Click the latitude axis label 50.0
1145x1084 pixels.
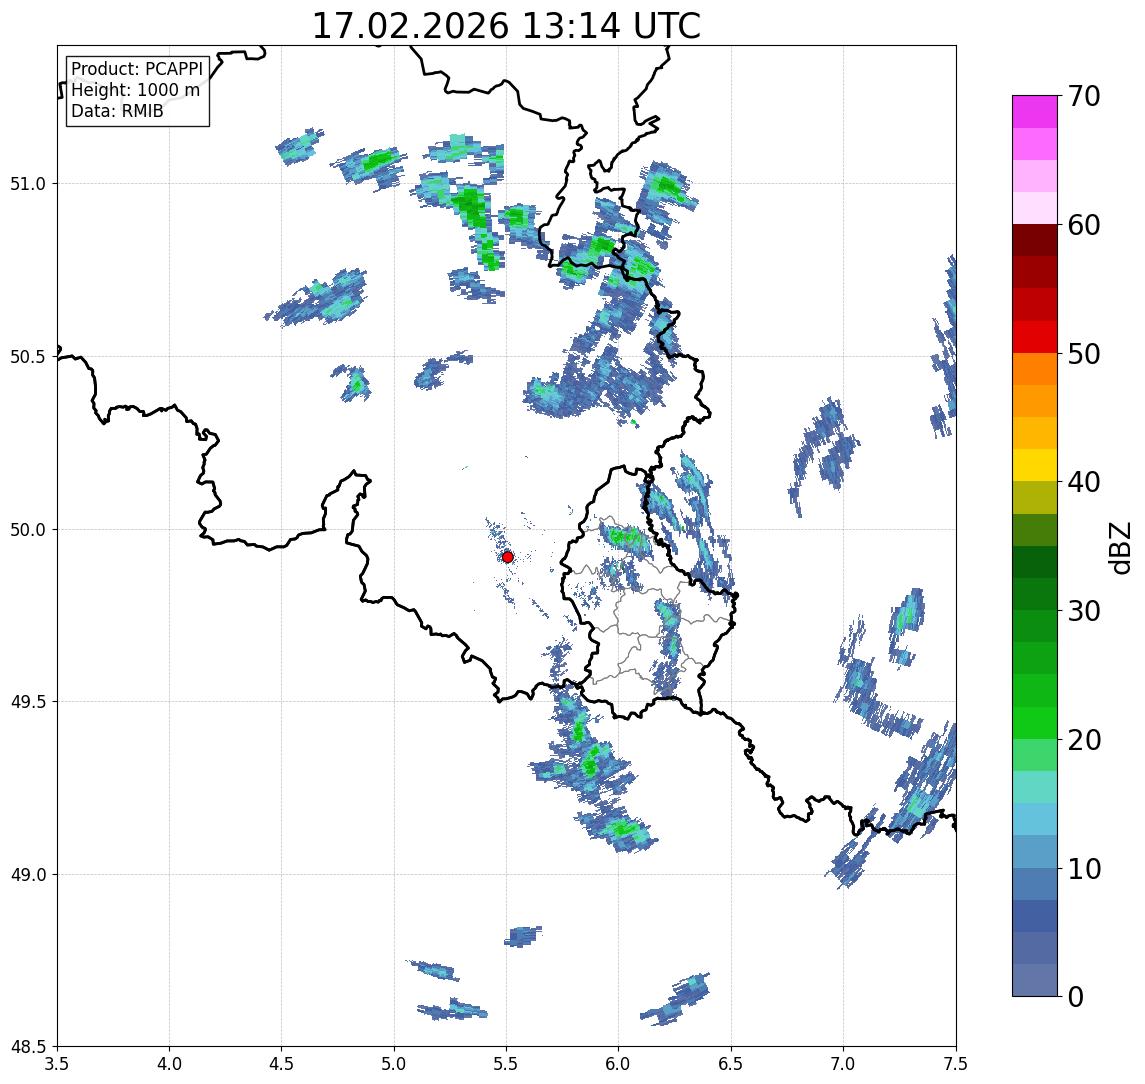pos(28,530)
